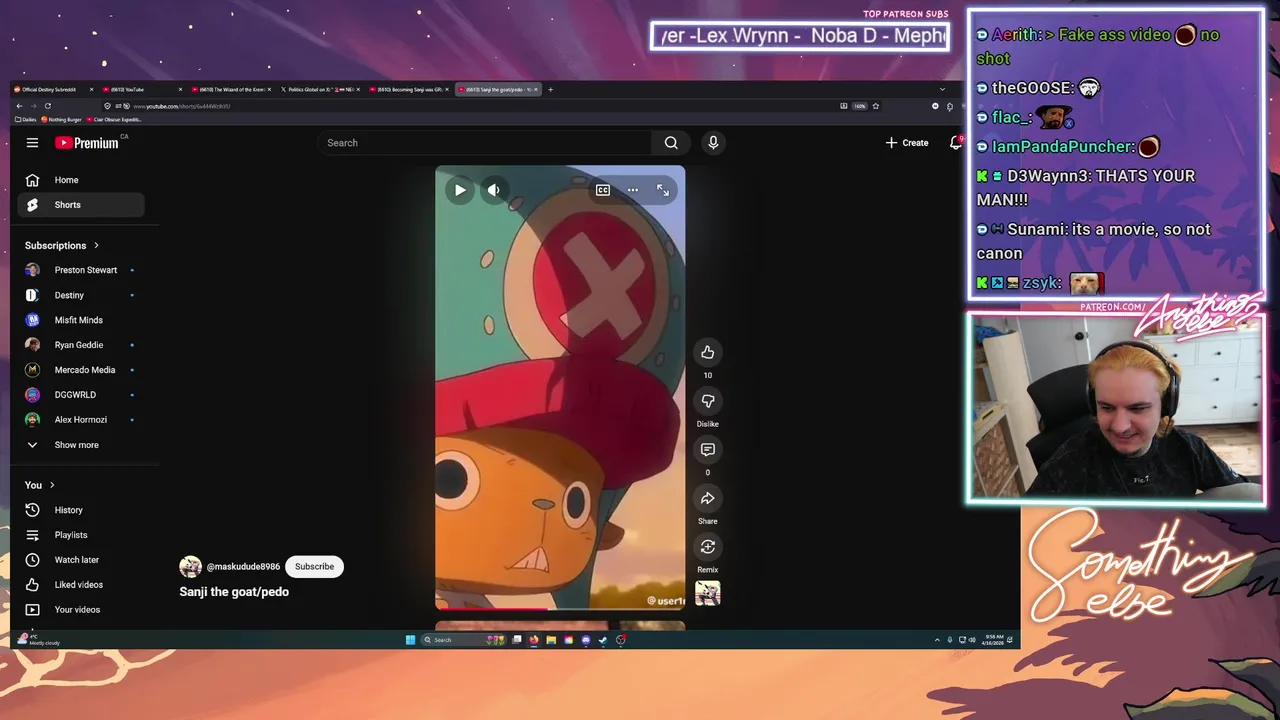Open the Clair Obscur Expedition bookmark
The width and height of the screenshot is (1280, 720).
tap(114, 119)
